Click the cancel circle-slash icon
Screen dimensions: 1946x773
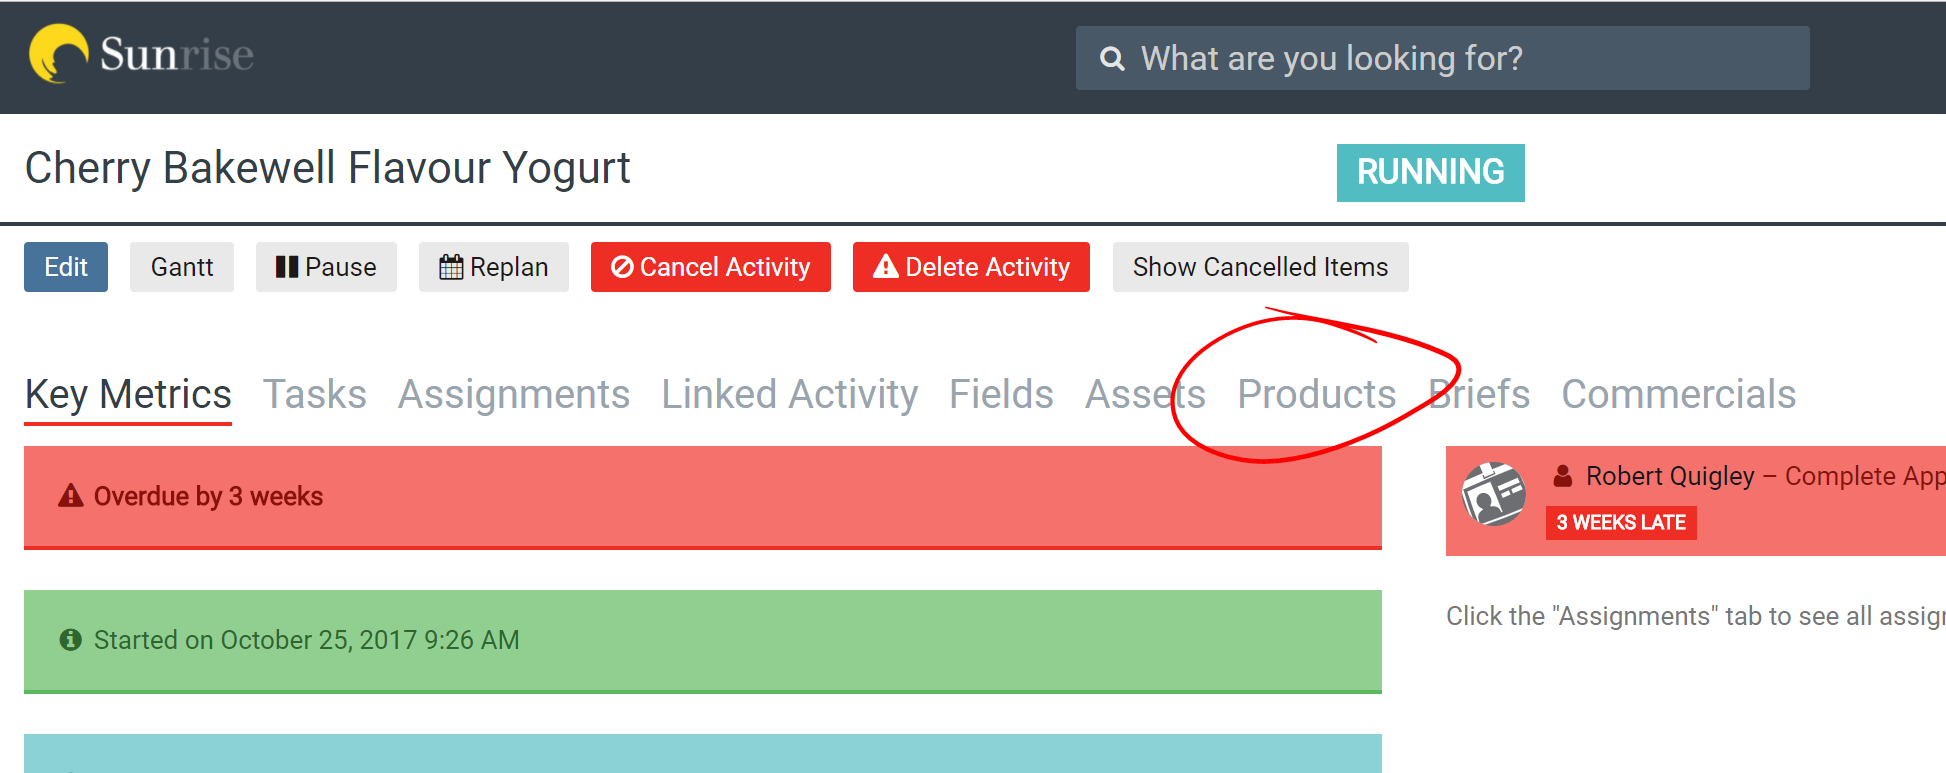coord(622,267)
